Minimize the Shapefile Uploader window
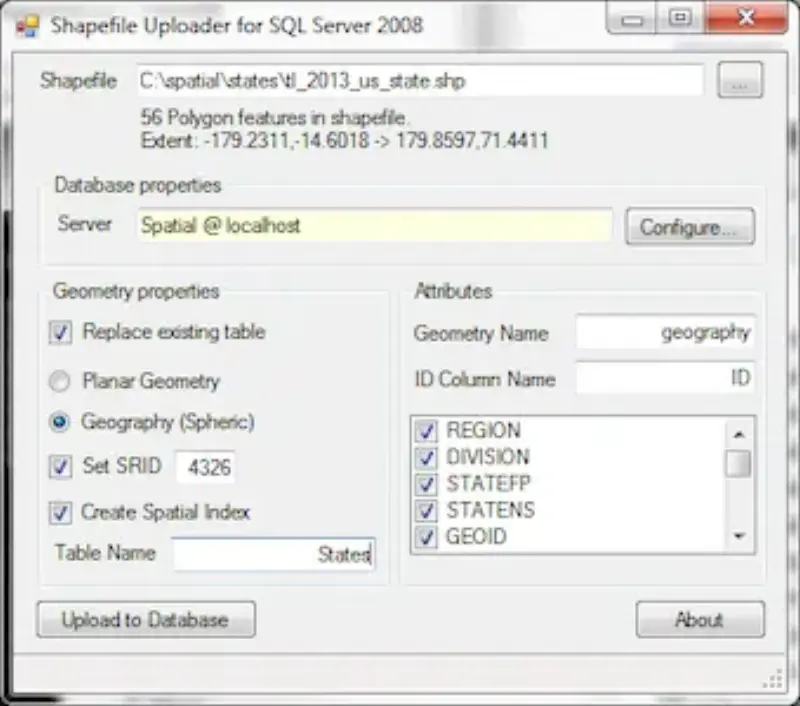This screenshot has height=706, width=800. pyautogui.click(x=632, y=18)
